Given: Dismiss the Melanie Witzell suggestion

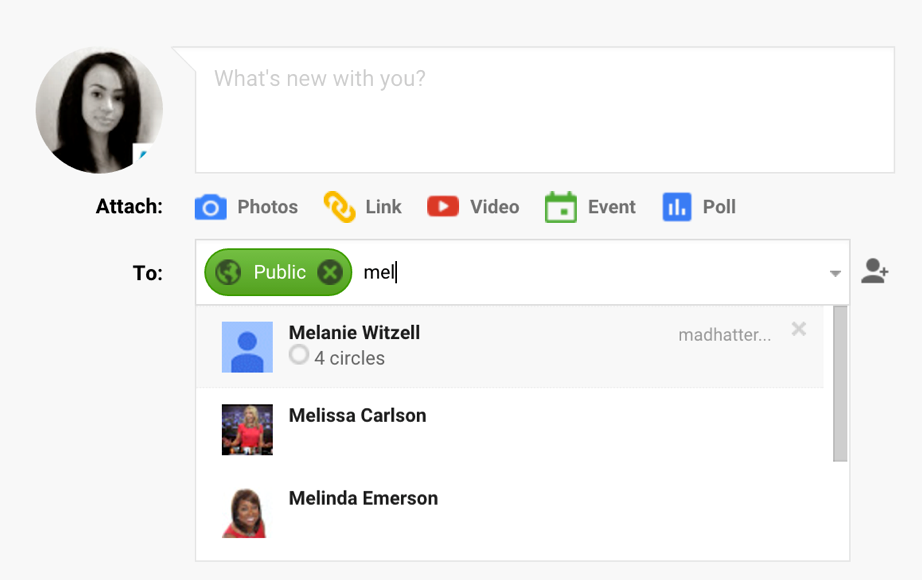Looking at the screenshot, I should point(799,329).
